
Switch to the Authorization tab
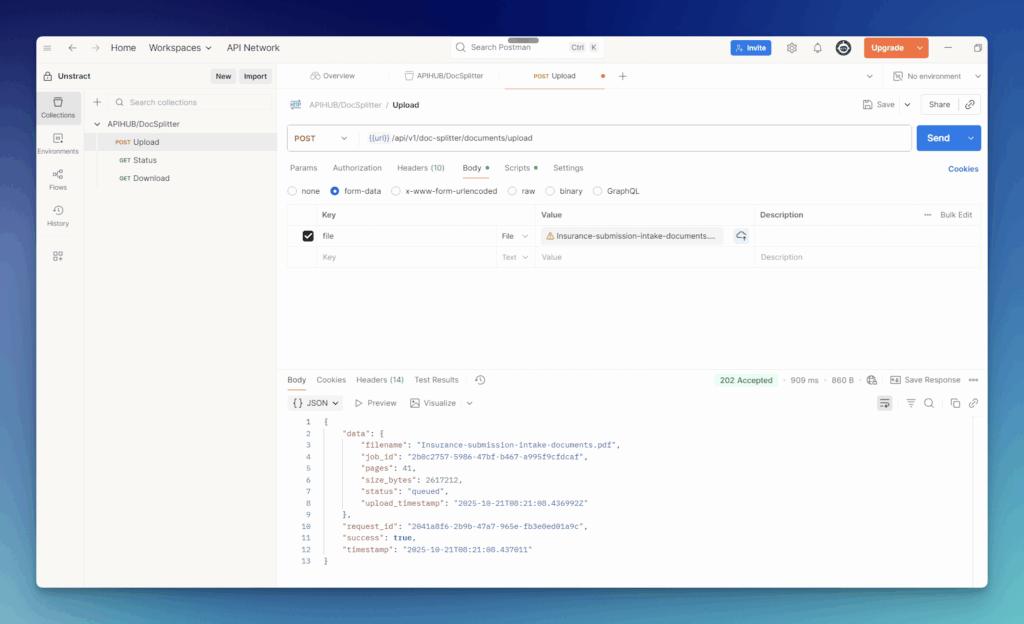click(x=357, y=168)
